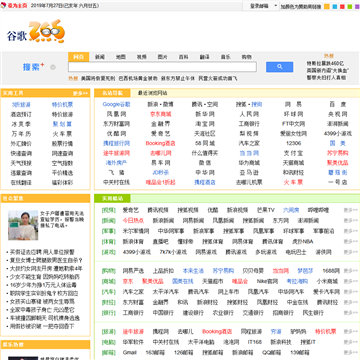Pick the purple theme color swatch
The width and height of the screenshot is (360, 360).
click(357, 6)
